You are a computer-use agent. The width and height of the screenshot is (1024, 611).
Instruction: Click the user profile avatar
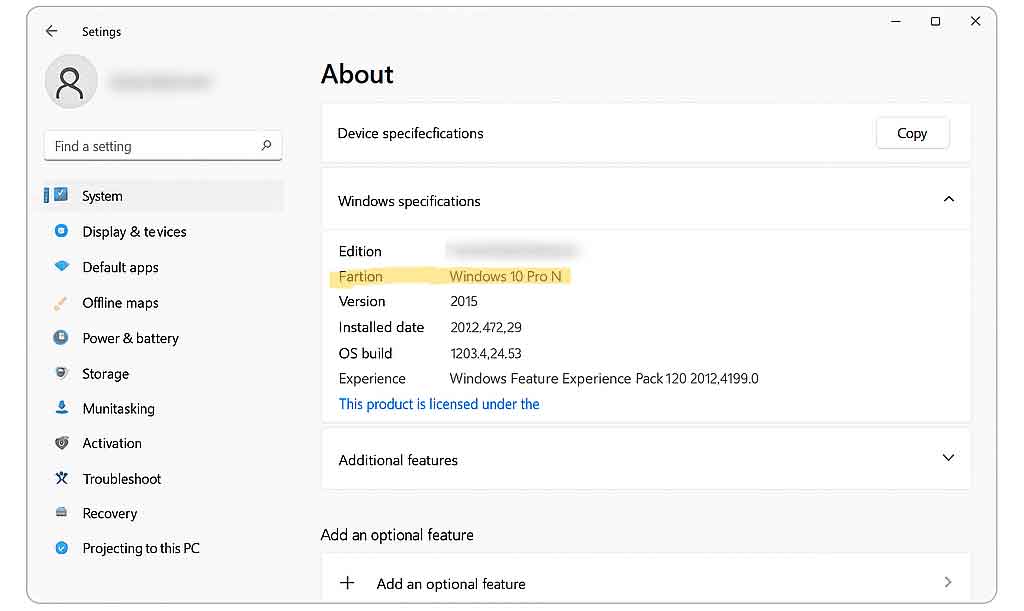click(x=71, y=82)
